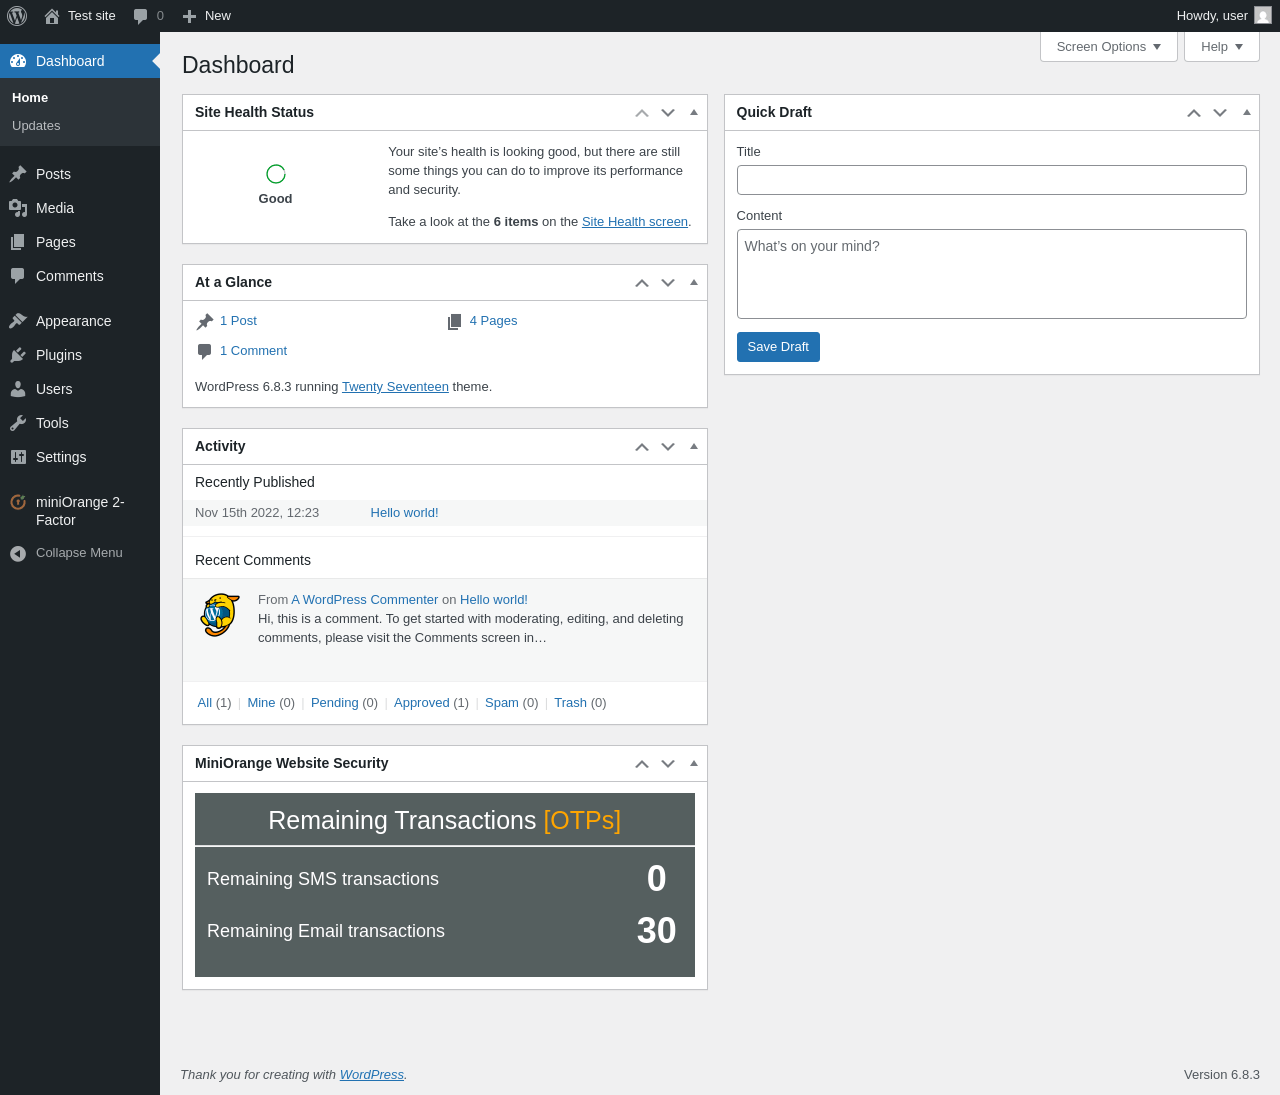Open the Site Health screen link
This screenshot has height=1095, width=1280.
[635, 222]
